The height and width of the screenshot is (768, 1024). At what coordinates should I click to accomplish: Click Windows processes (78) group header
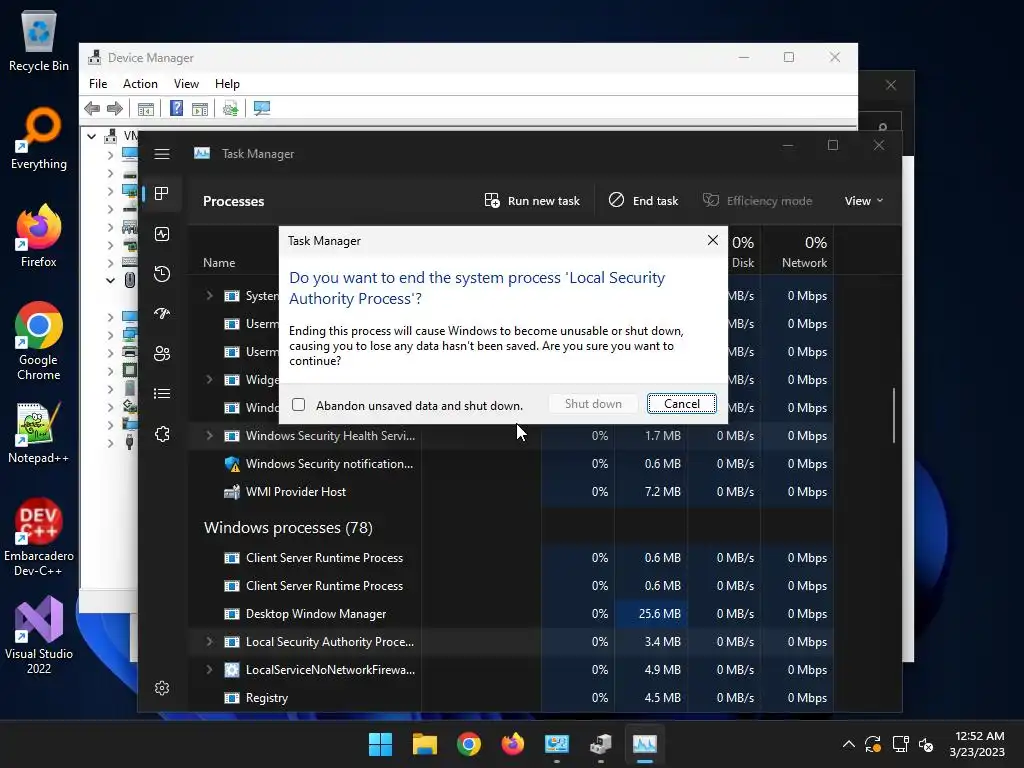(x=288, y=528)
